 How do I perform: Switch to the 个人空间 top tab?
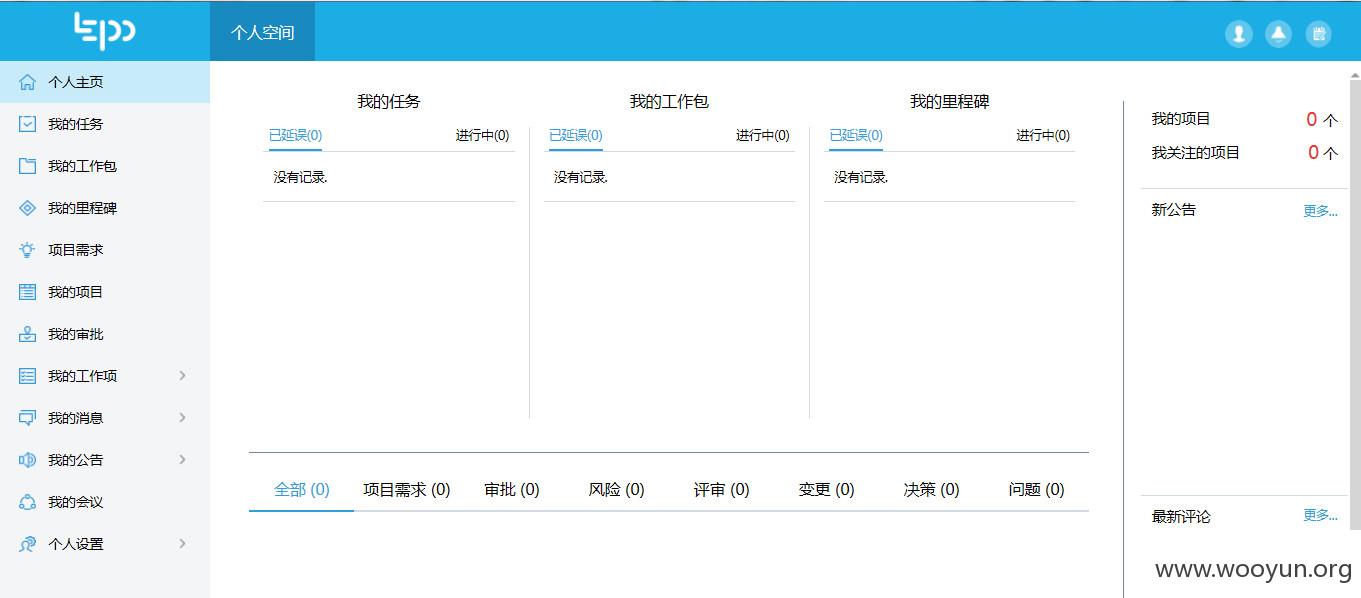[x=262, y=32]
